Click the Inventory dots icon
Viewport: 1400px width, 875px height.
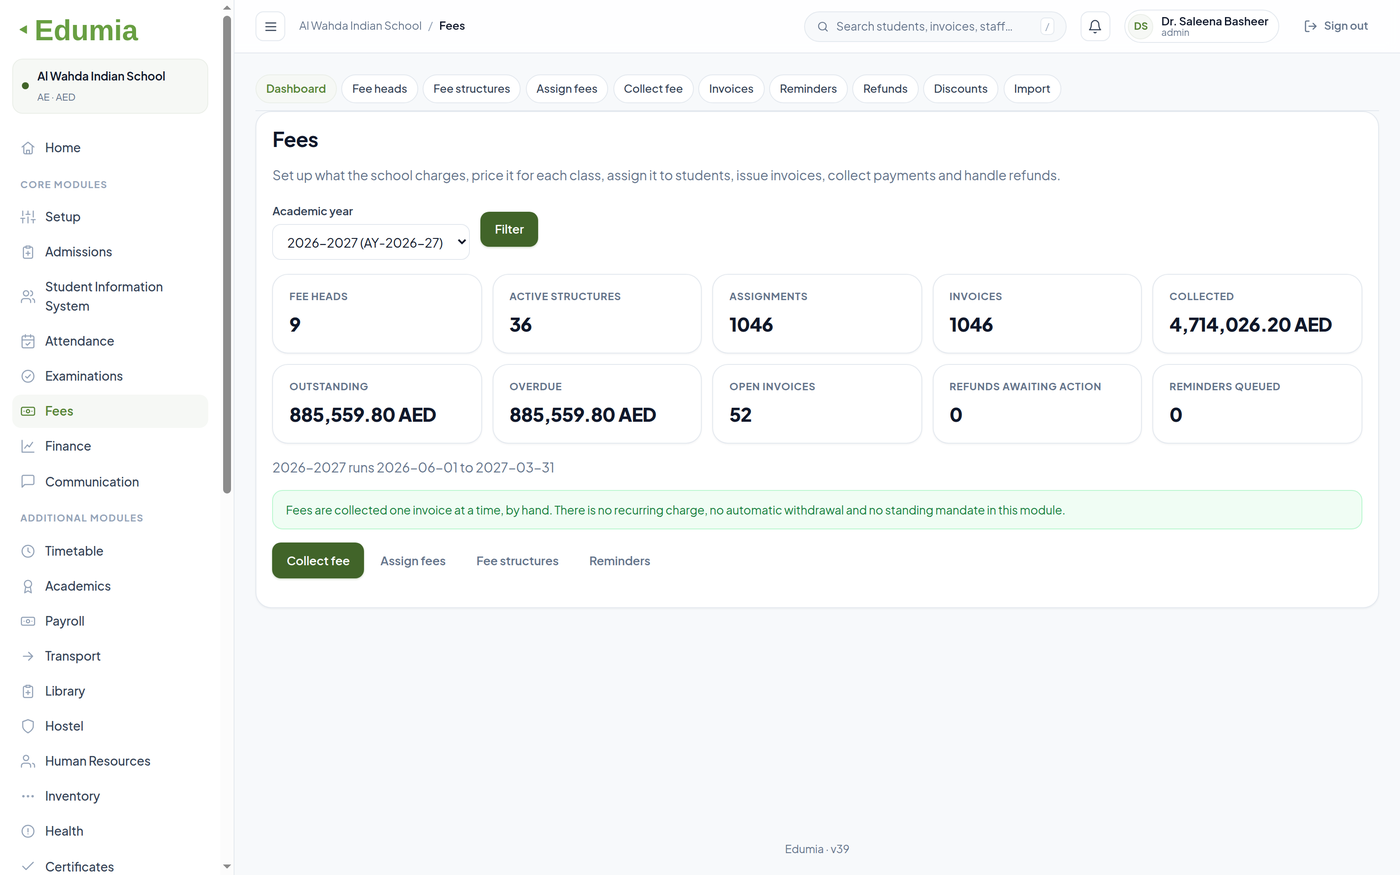click(28, 796)
